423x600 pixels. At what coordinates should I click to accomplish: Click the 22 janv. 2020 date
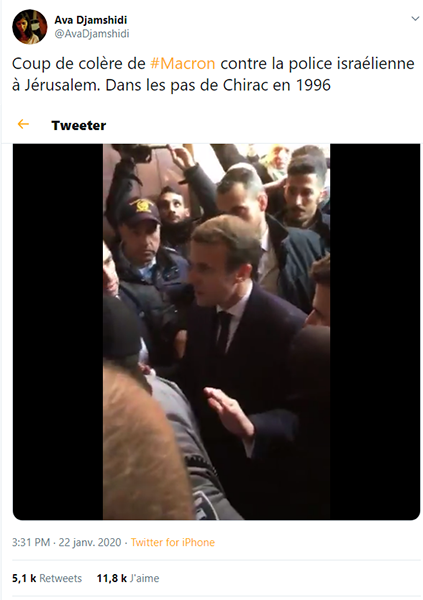[90, 542]
